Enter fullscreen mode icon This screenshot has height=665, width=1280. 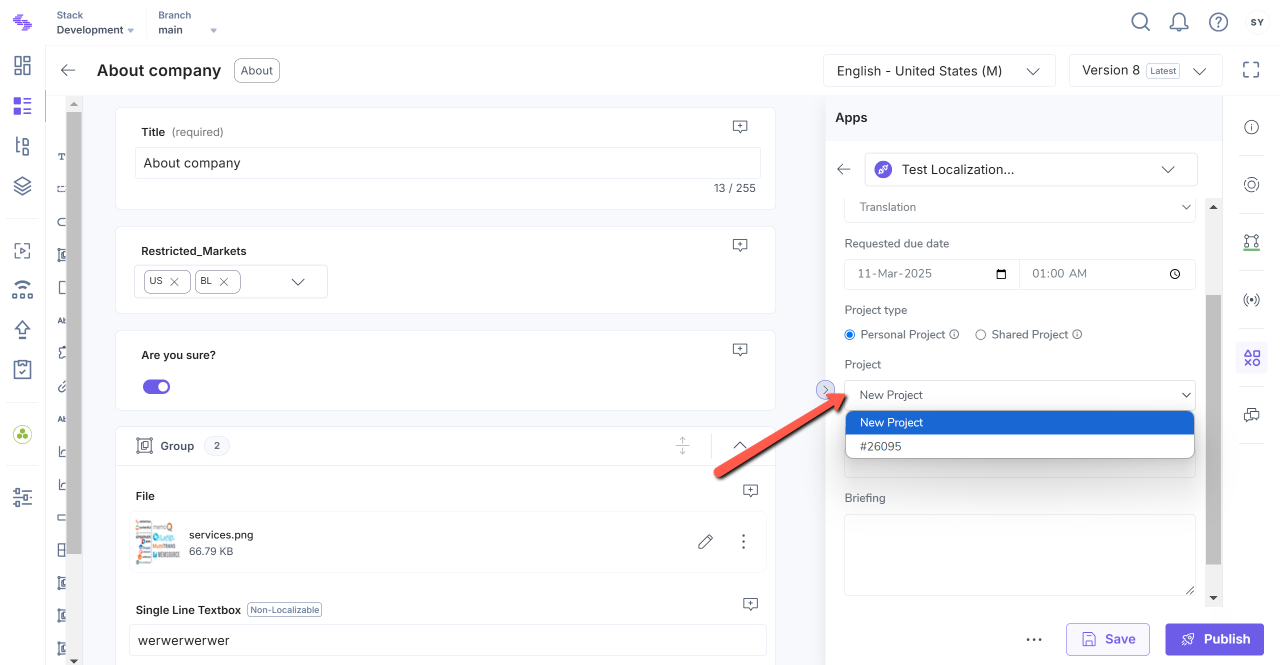[1251, 70]
